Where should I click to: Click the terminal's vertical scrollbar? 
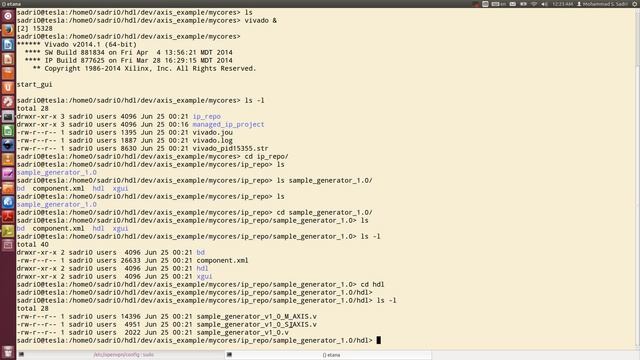click(x=637, y=179)
